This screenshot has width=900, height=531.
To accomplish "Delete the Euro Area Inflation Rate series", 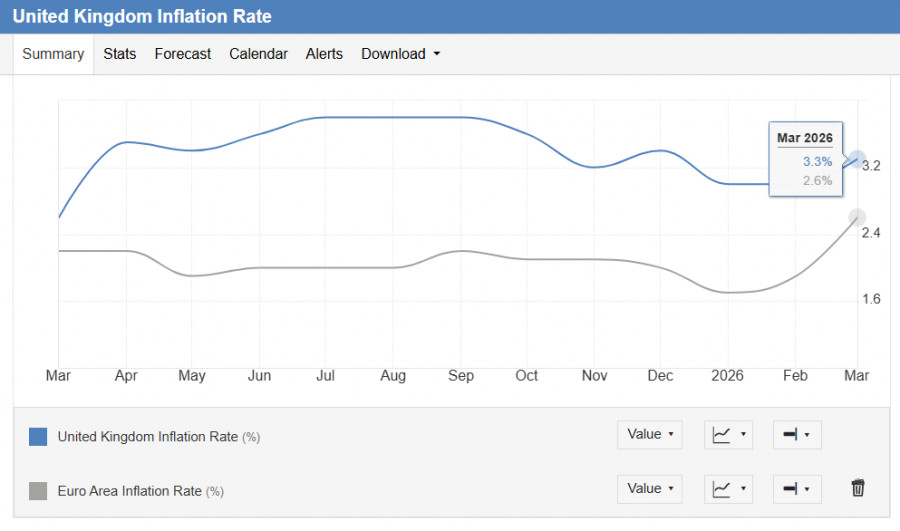I will [857, 488].
